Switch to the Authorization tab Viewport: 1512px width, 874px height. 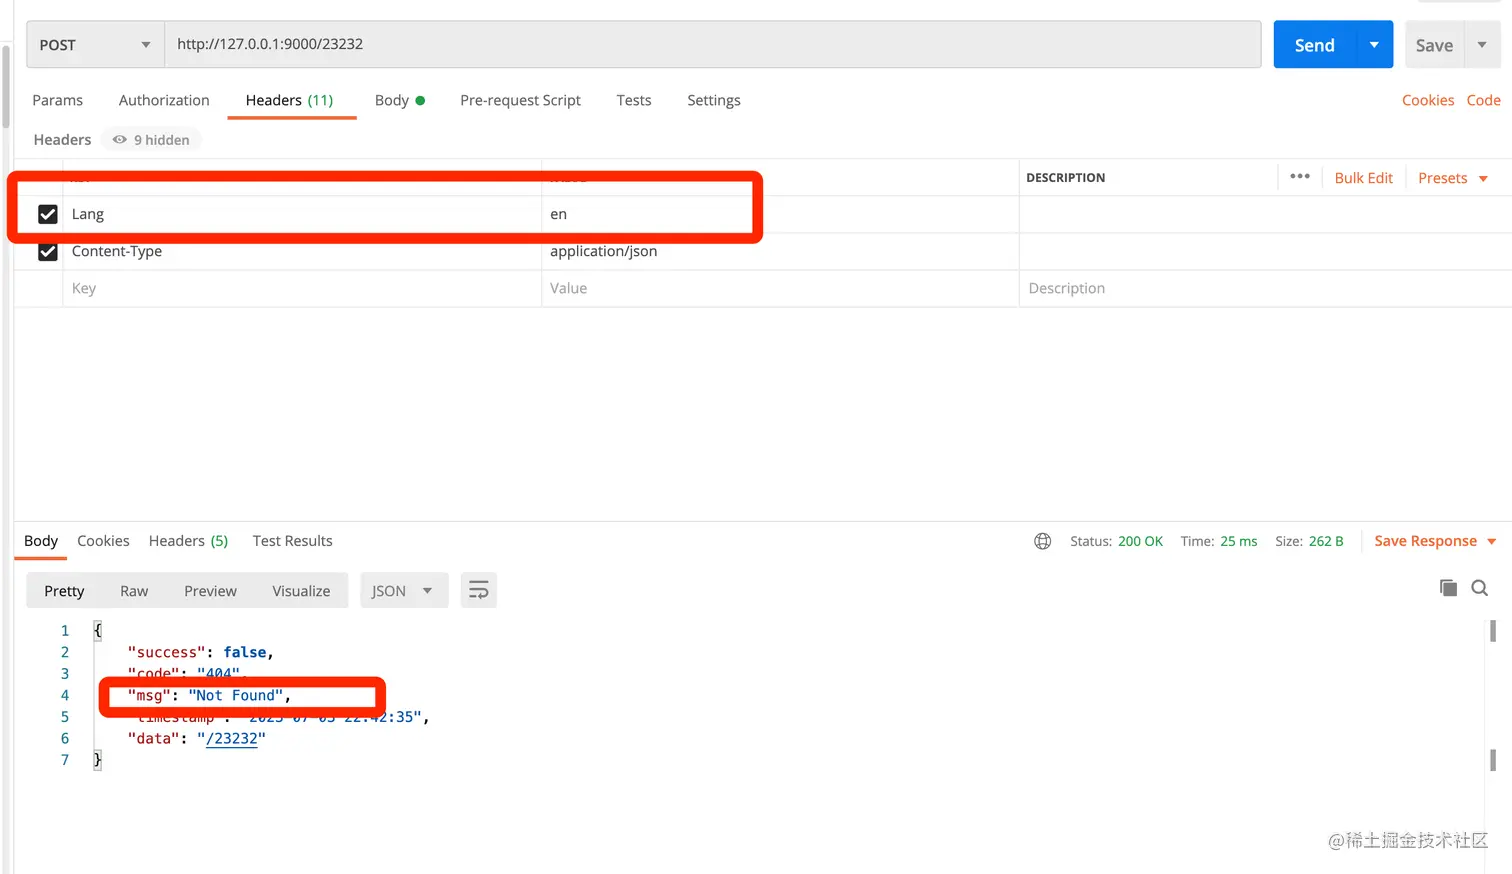[x=164, y=100]
